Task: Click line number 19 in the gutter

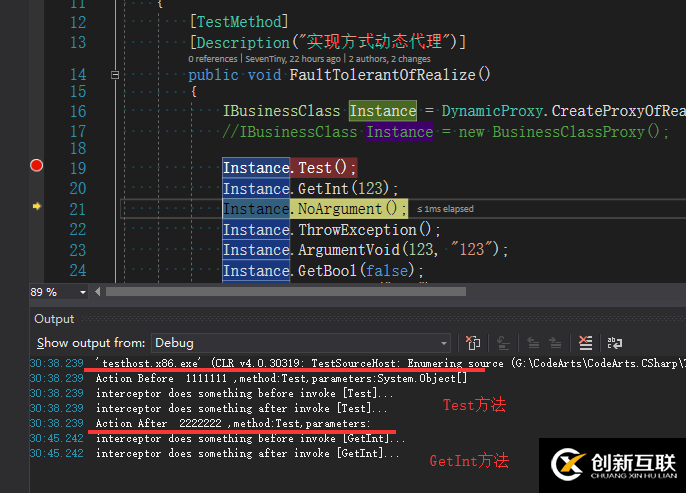Action: (78, 168)
